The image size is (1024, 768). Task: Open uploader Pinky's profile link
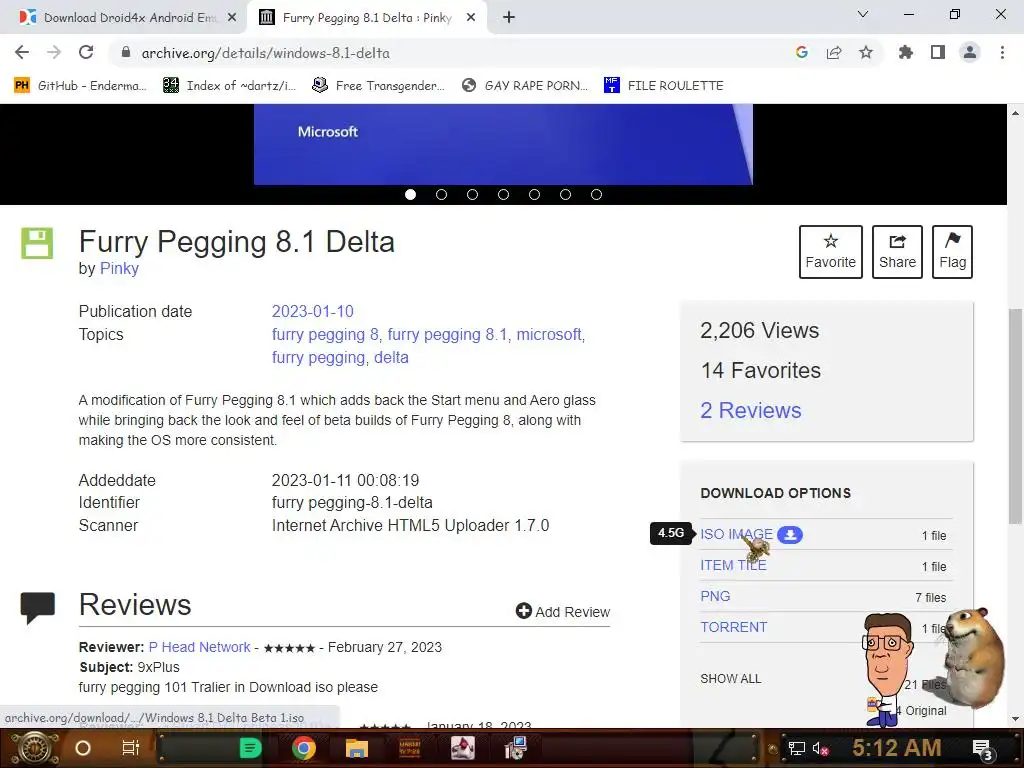point(119,268)
